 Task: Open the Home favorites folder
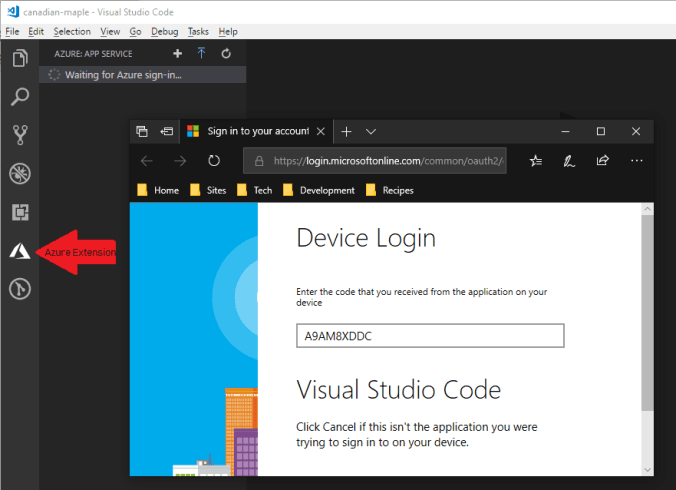158,190
